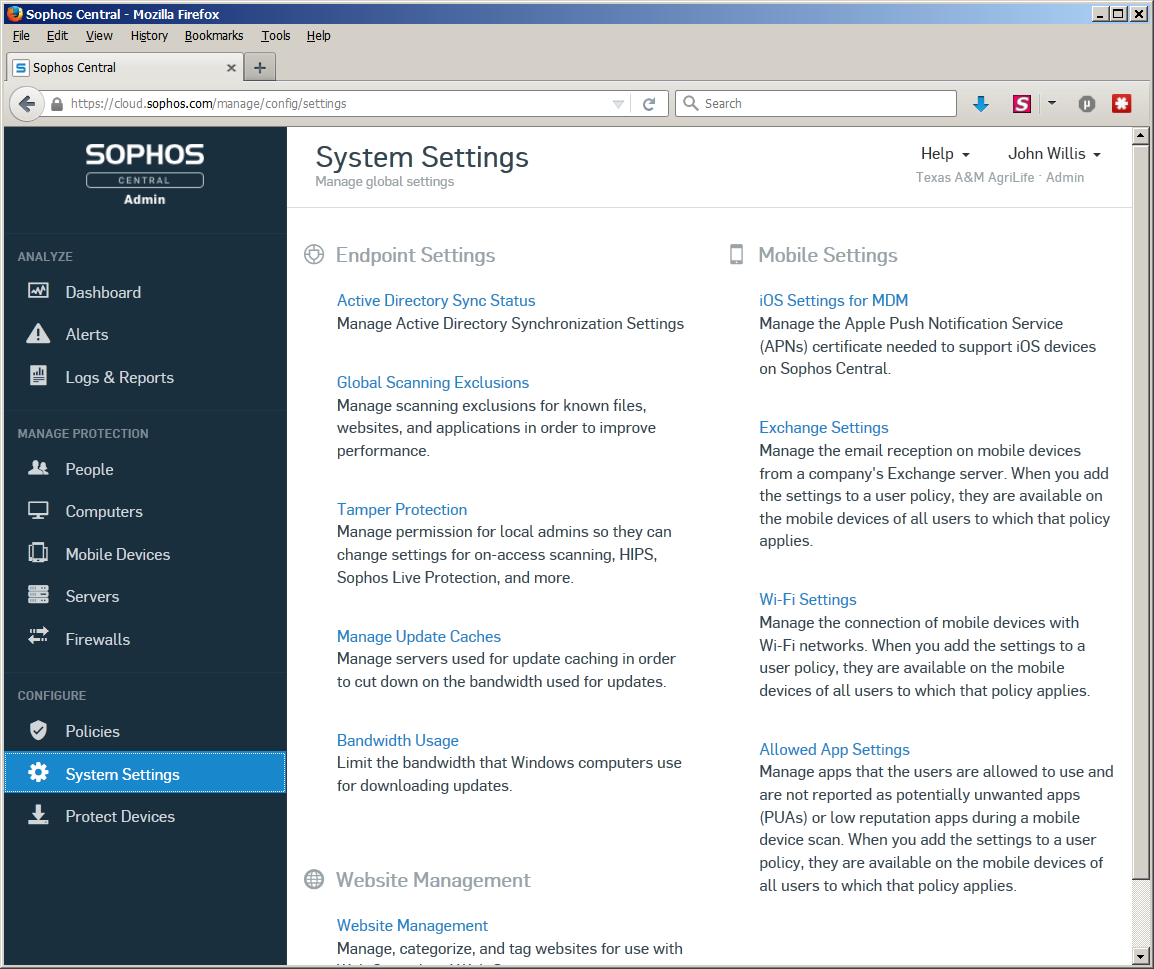Click the SOPHOS Central logo
1154x969 pixels.
click(x=145, y=174)
